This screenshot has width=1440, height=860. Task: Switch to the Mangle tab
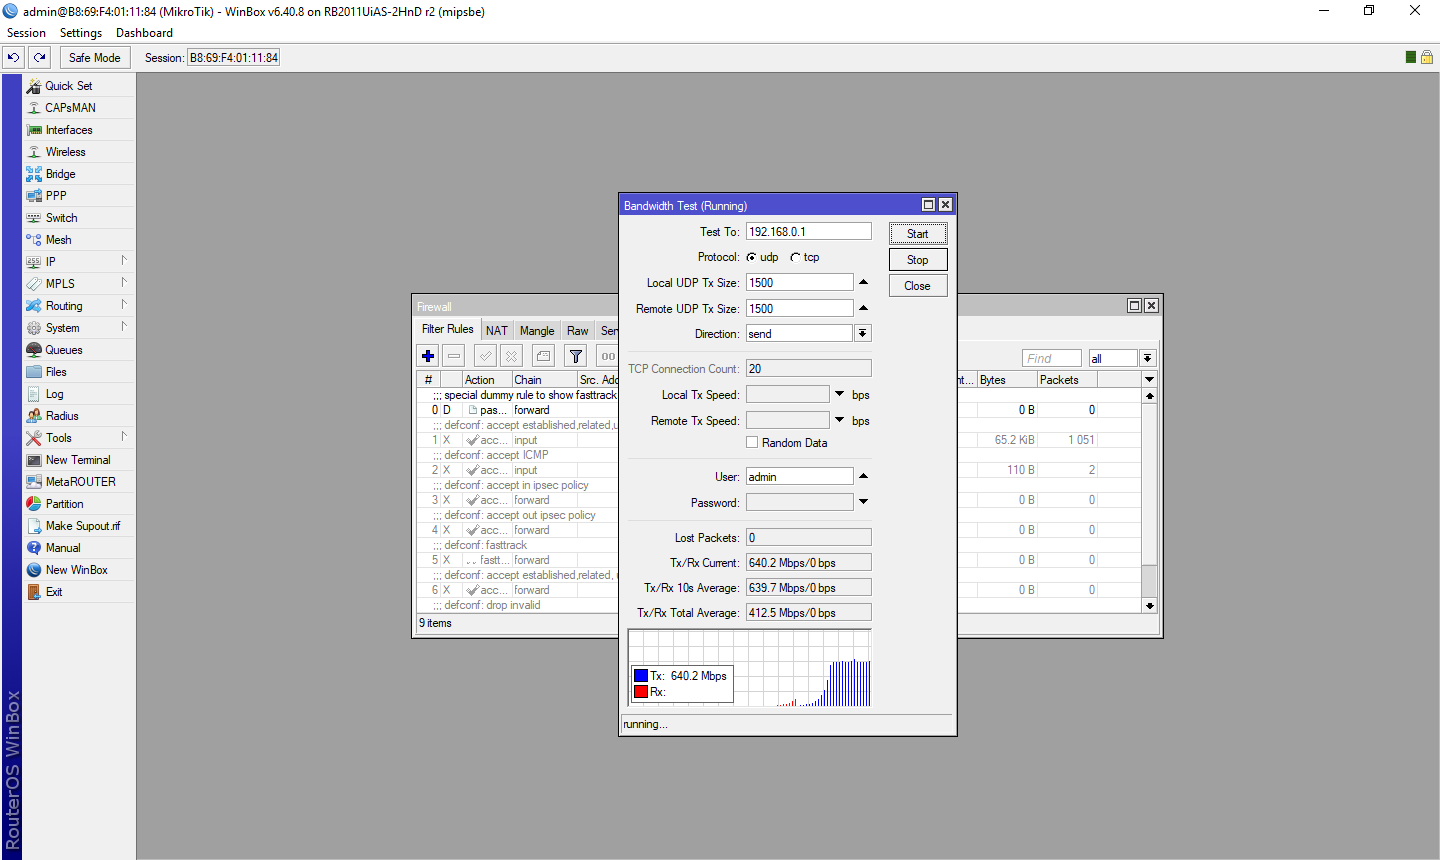[537, 331]
